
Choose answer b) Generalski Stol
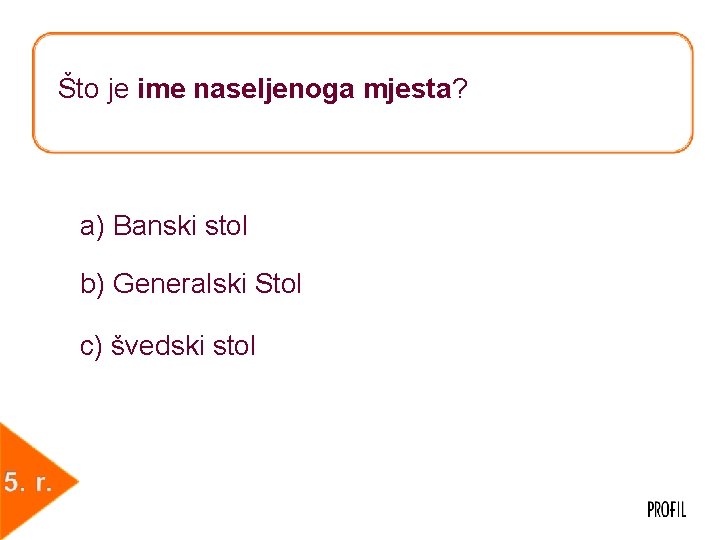tap(191, 285)
